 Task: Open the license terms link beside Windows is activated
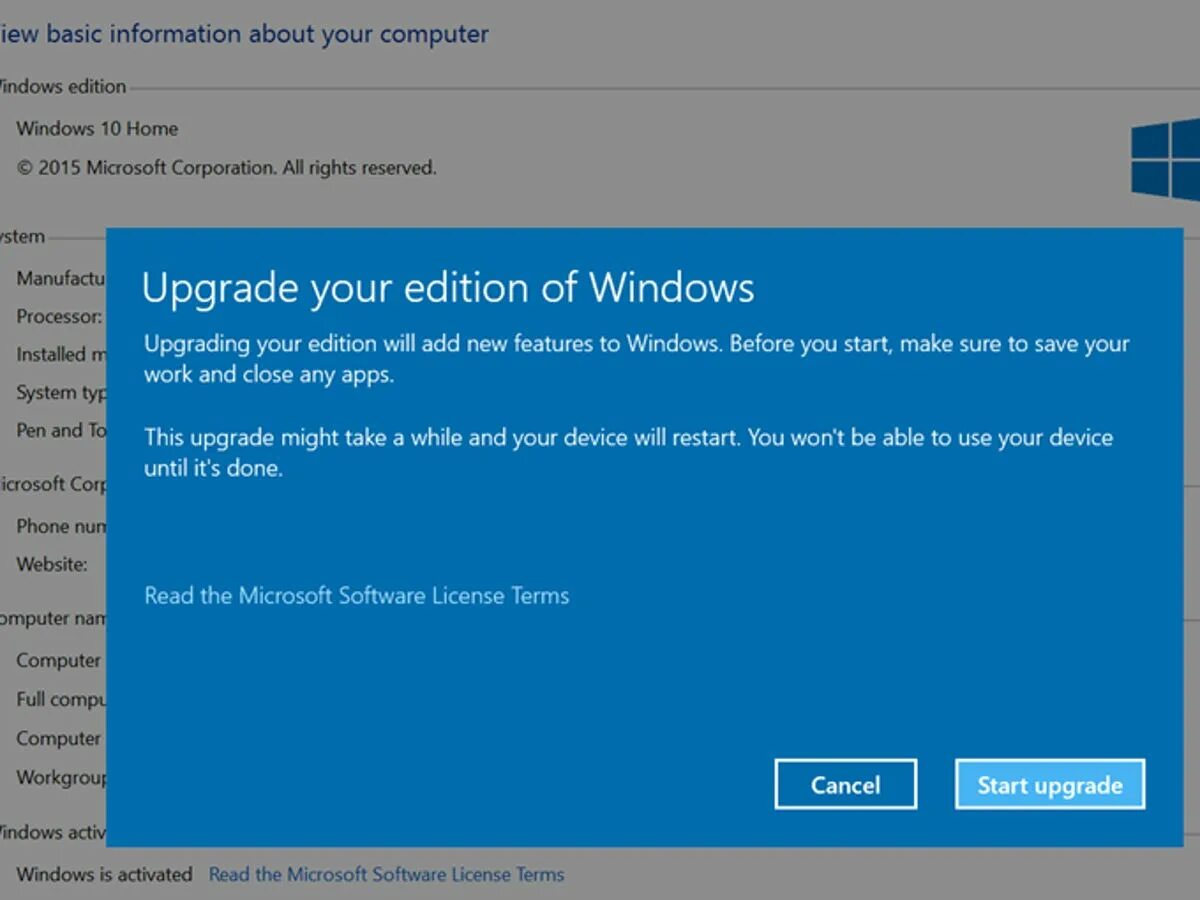pos(386,874)
